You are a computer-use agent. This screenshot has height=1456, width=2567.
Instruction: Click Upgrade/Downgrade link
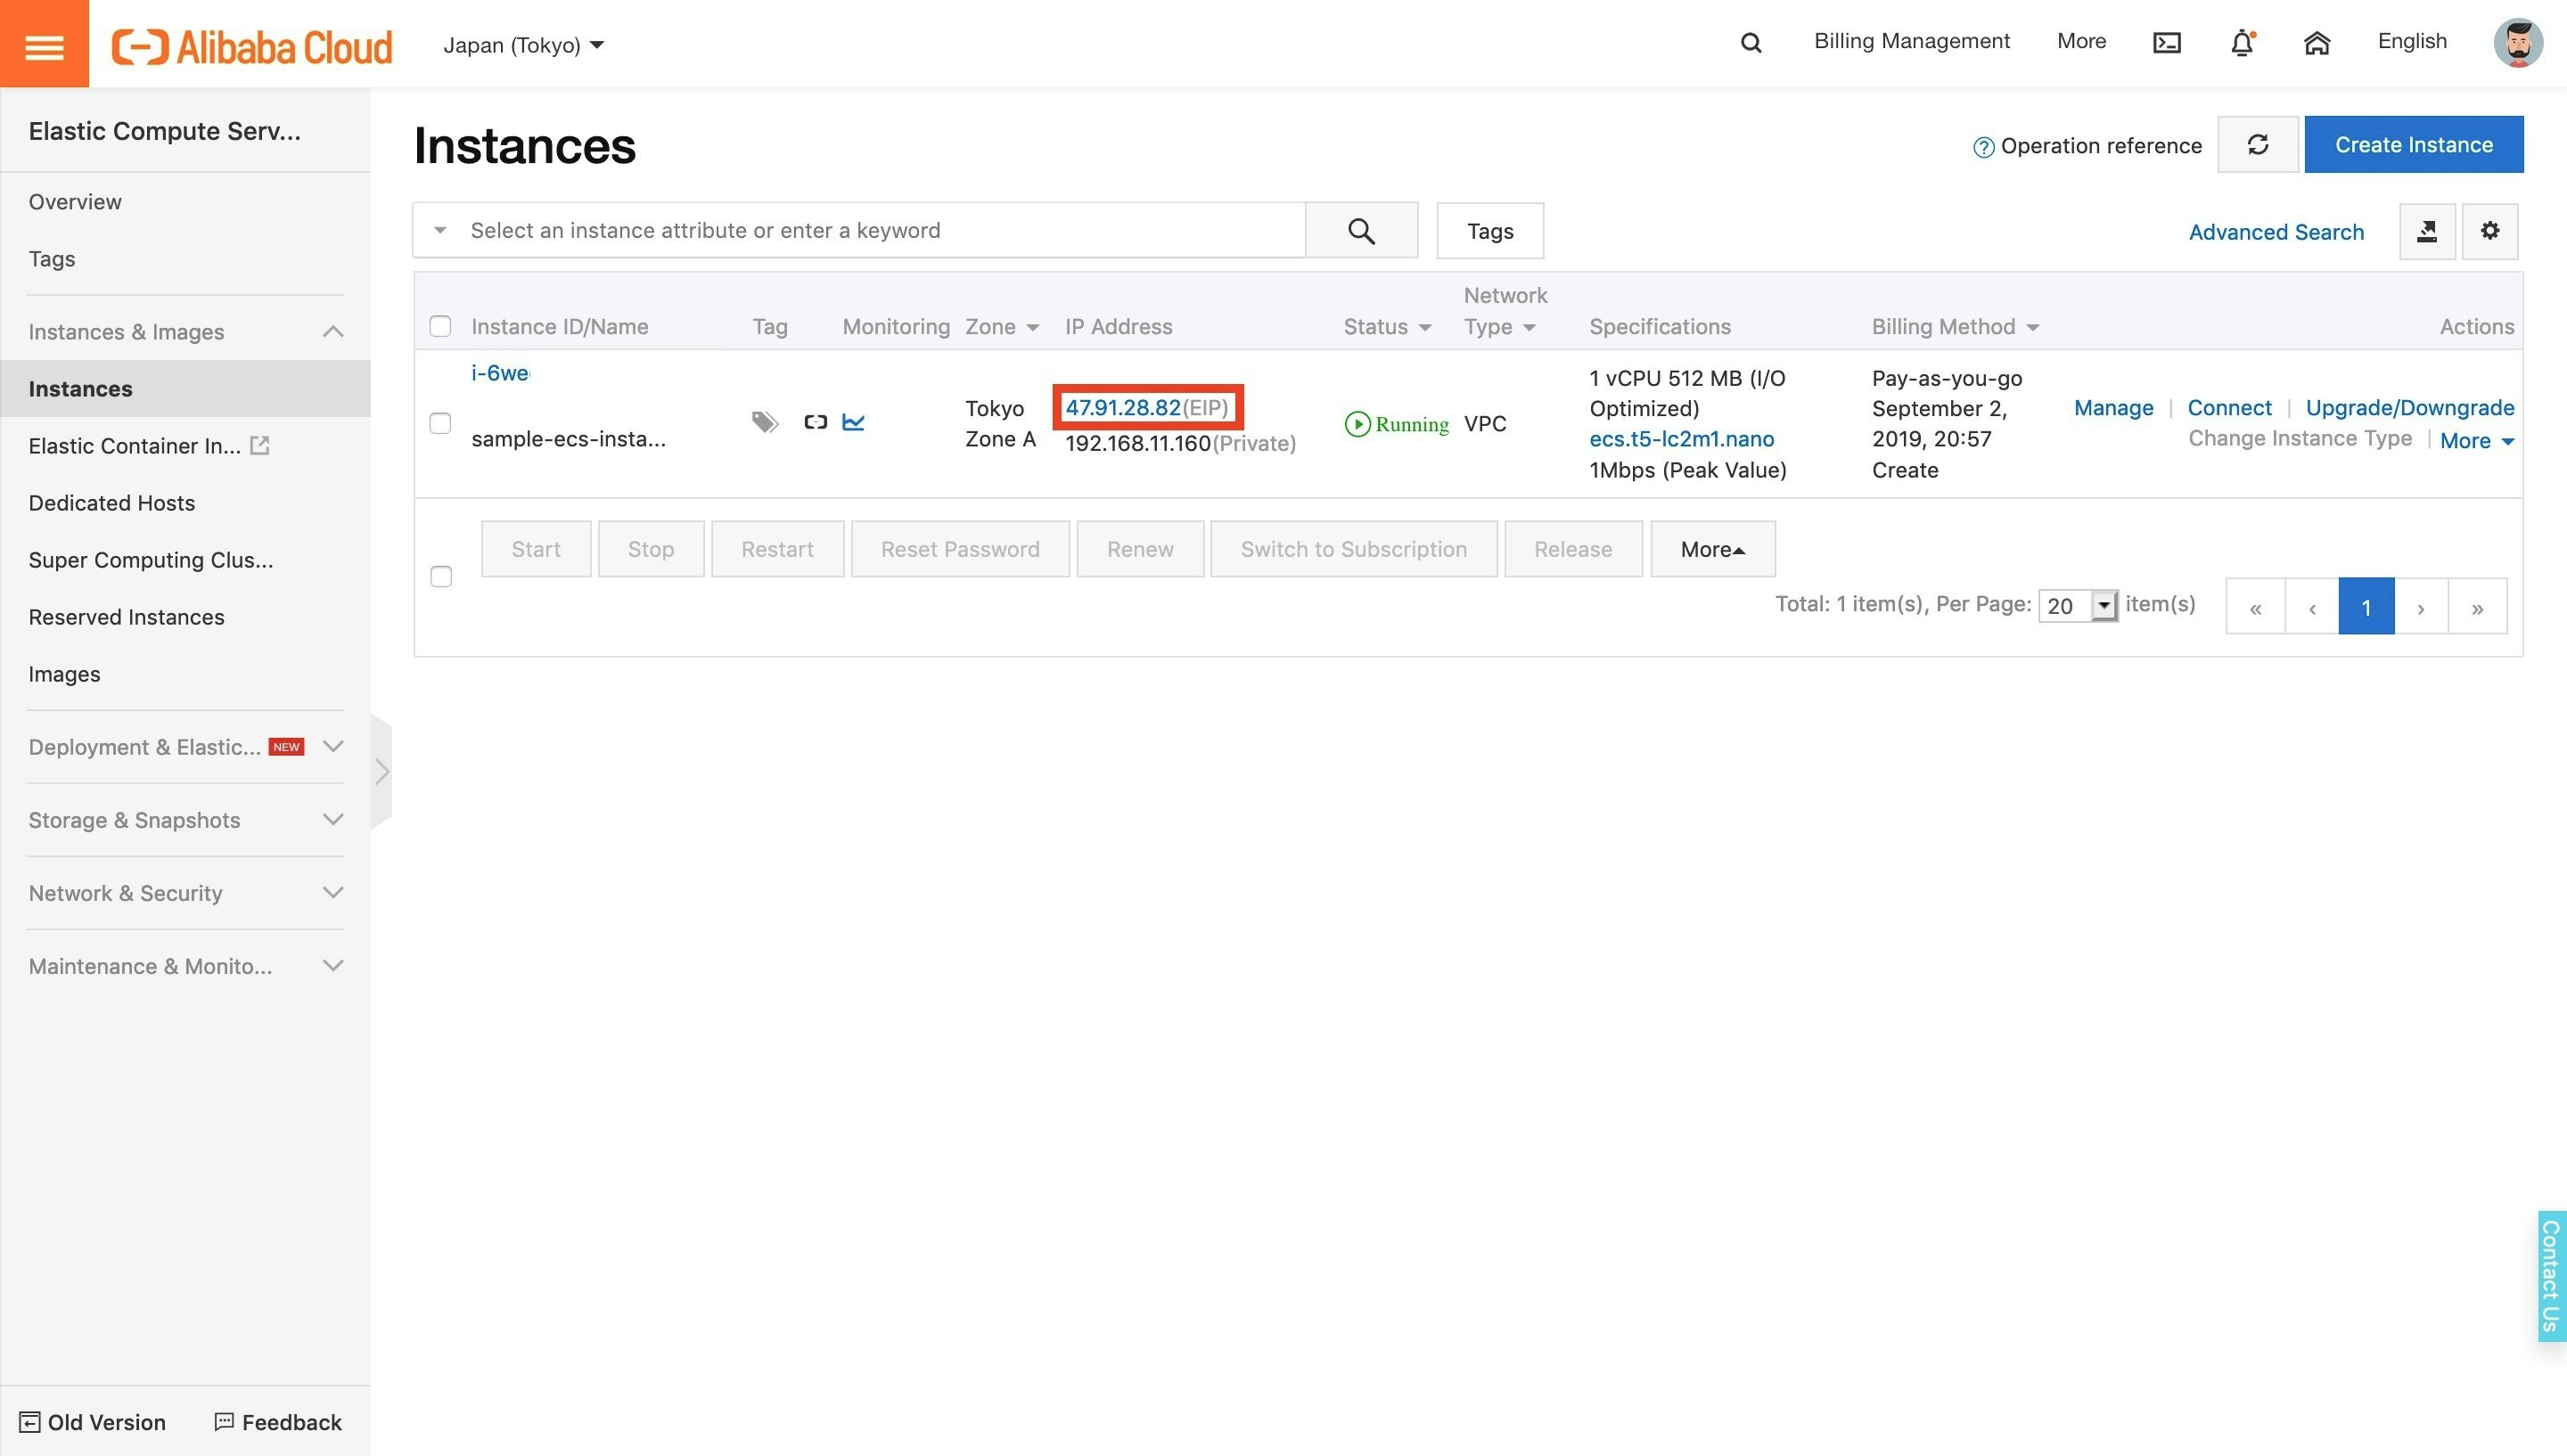[x=2409, y=408]
